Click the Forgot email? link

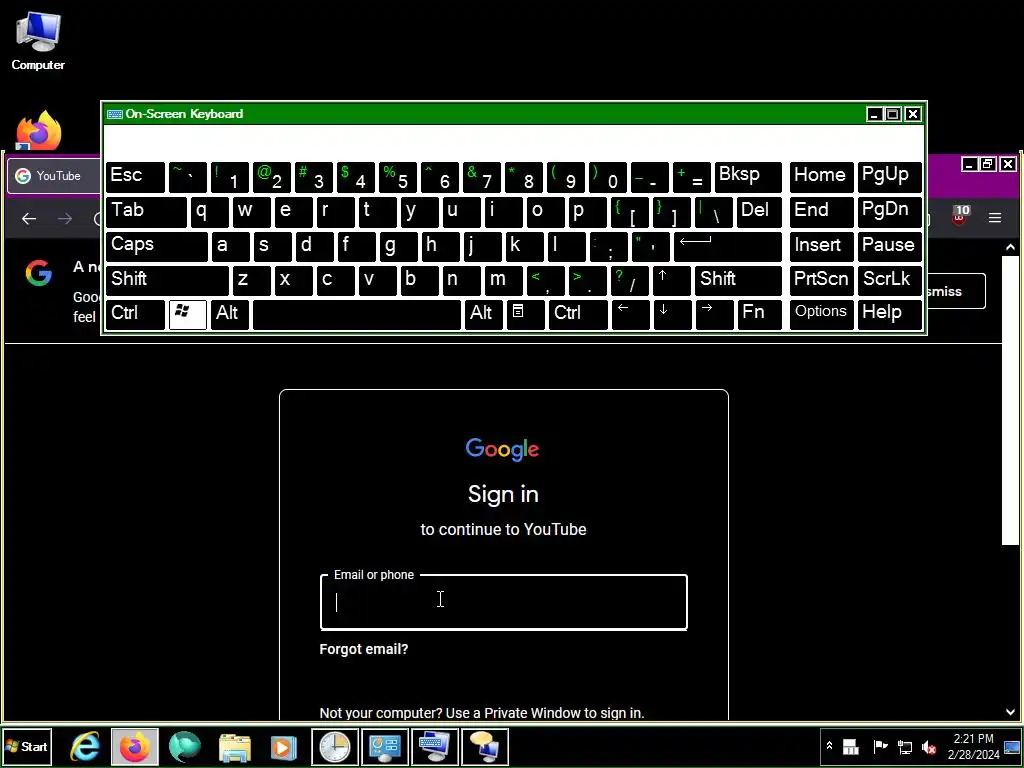[364, 649]
